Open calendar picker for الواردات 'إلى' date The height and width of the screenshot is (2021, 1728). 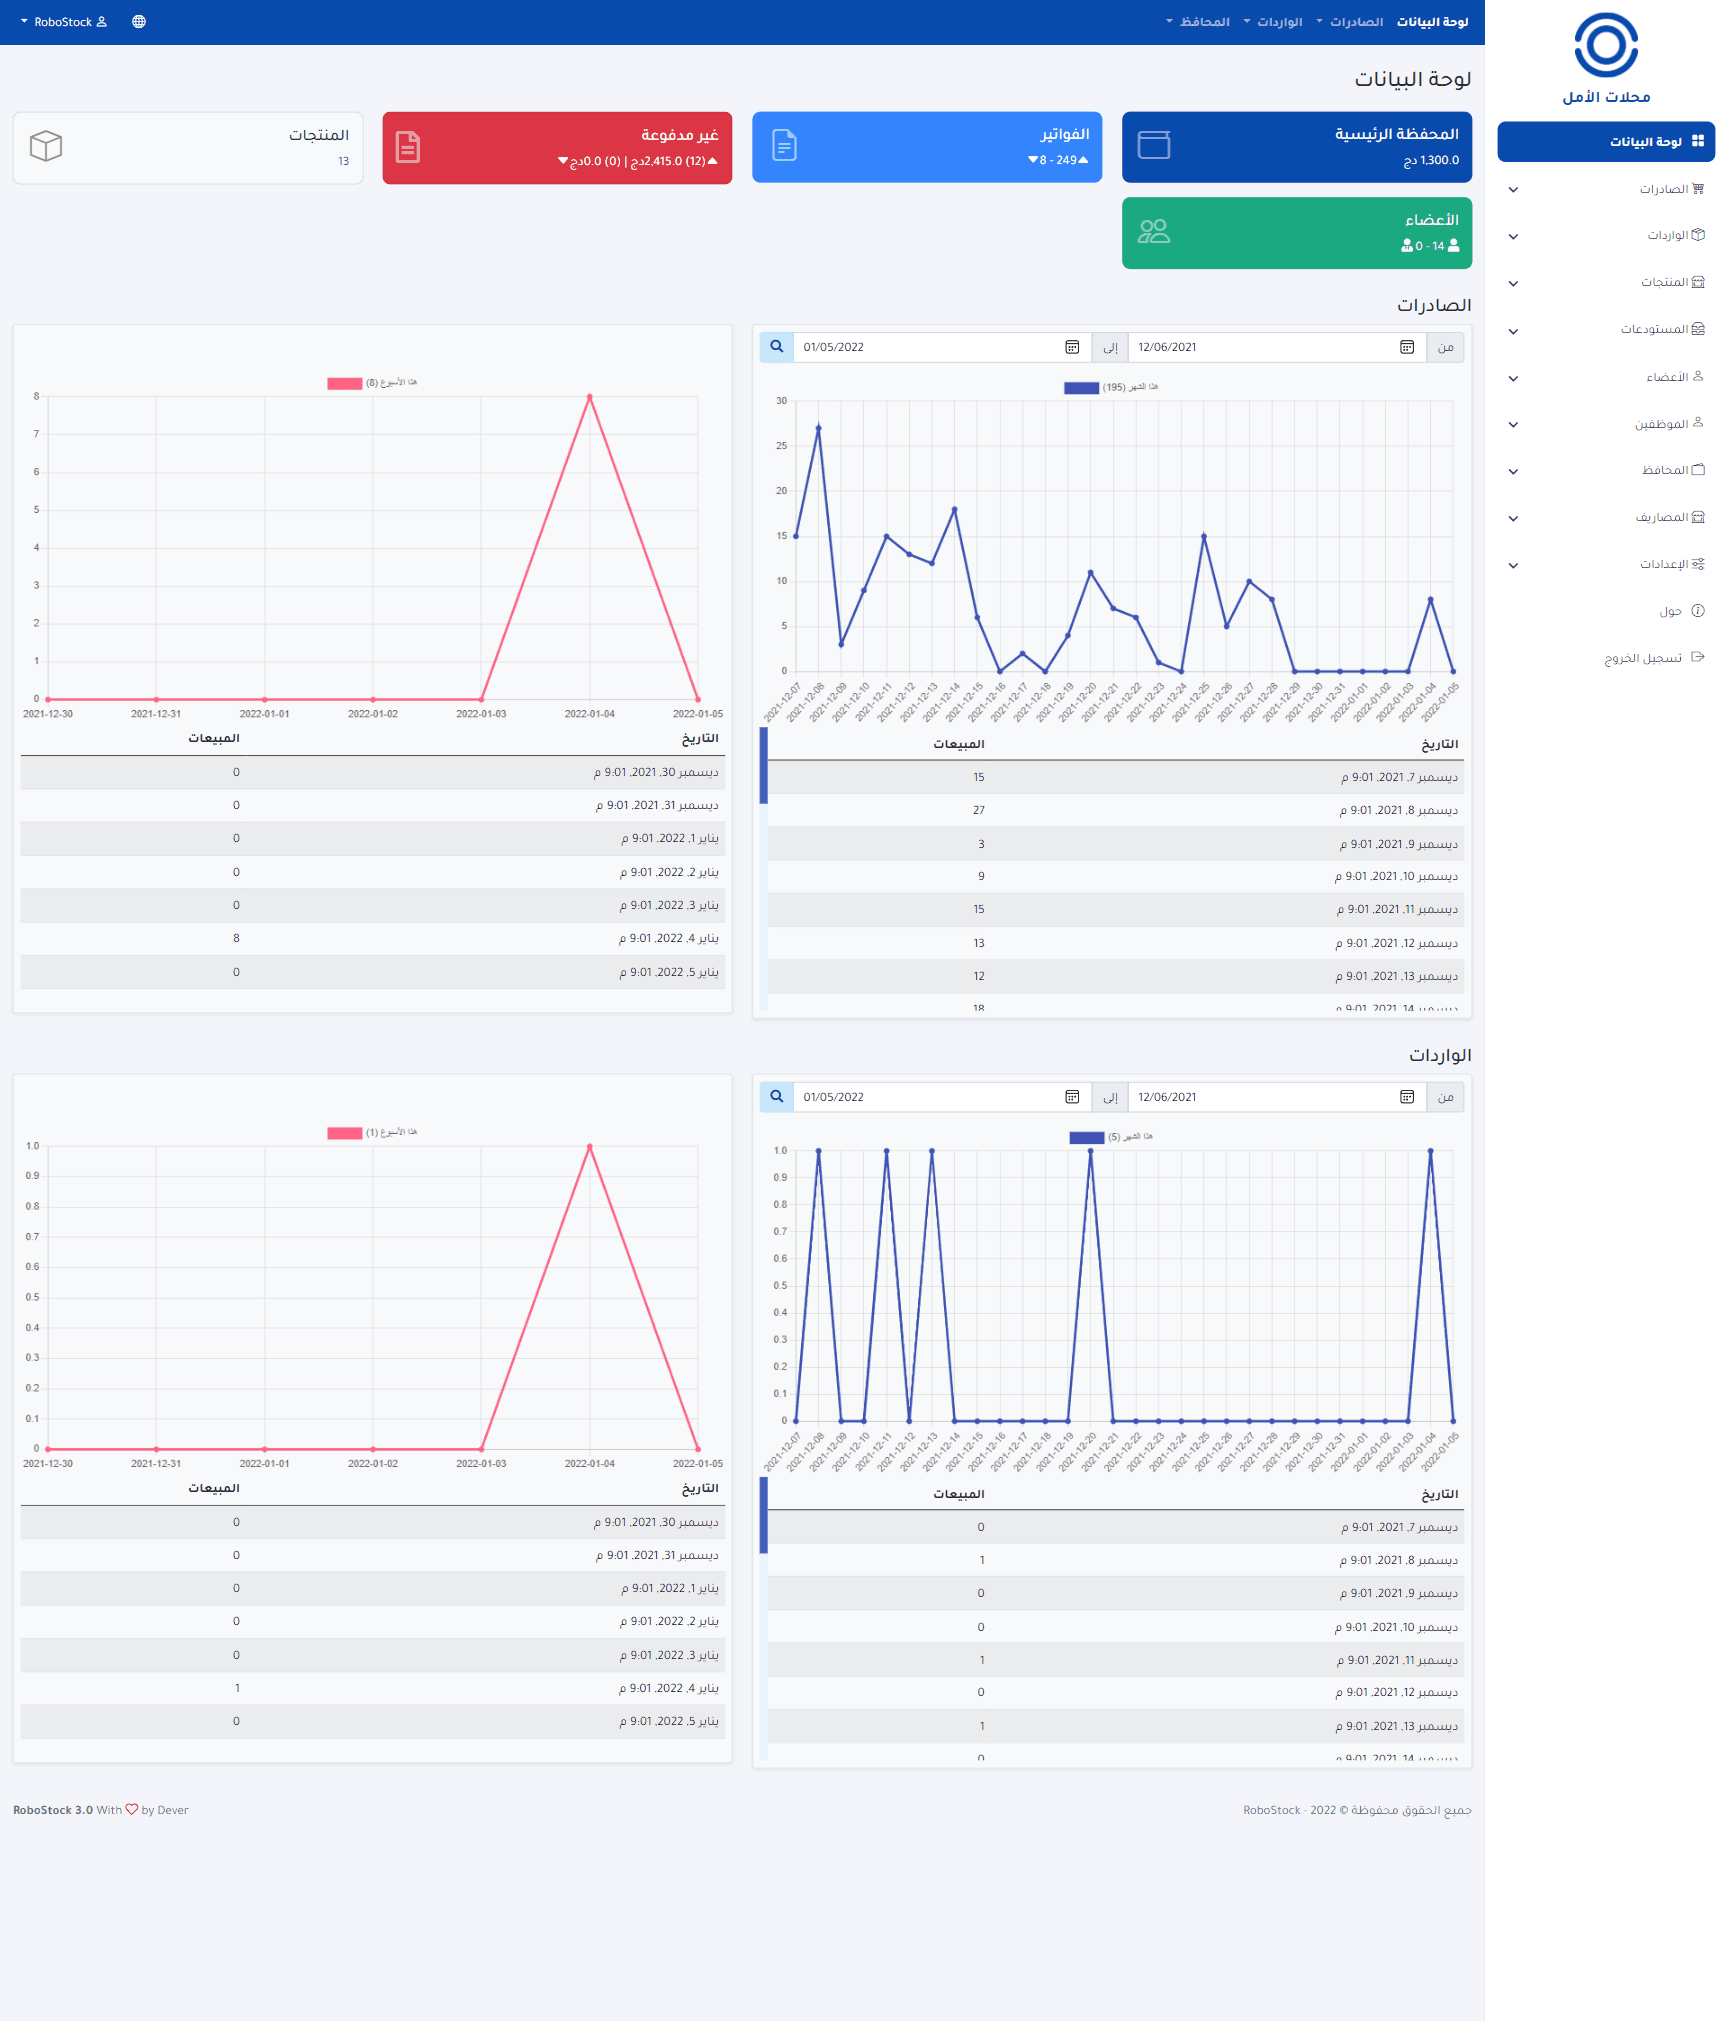(1072, 1096)
